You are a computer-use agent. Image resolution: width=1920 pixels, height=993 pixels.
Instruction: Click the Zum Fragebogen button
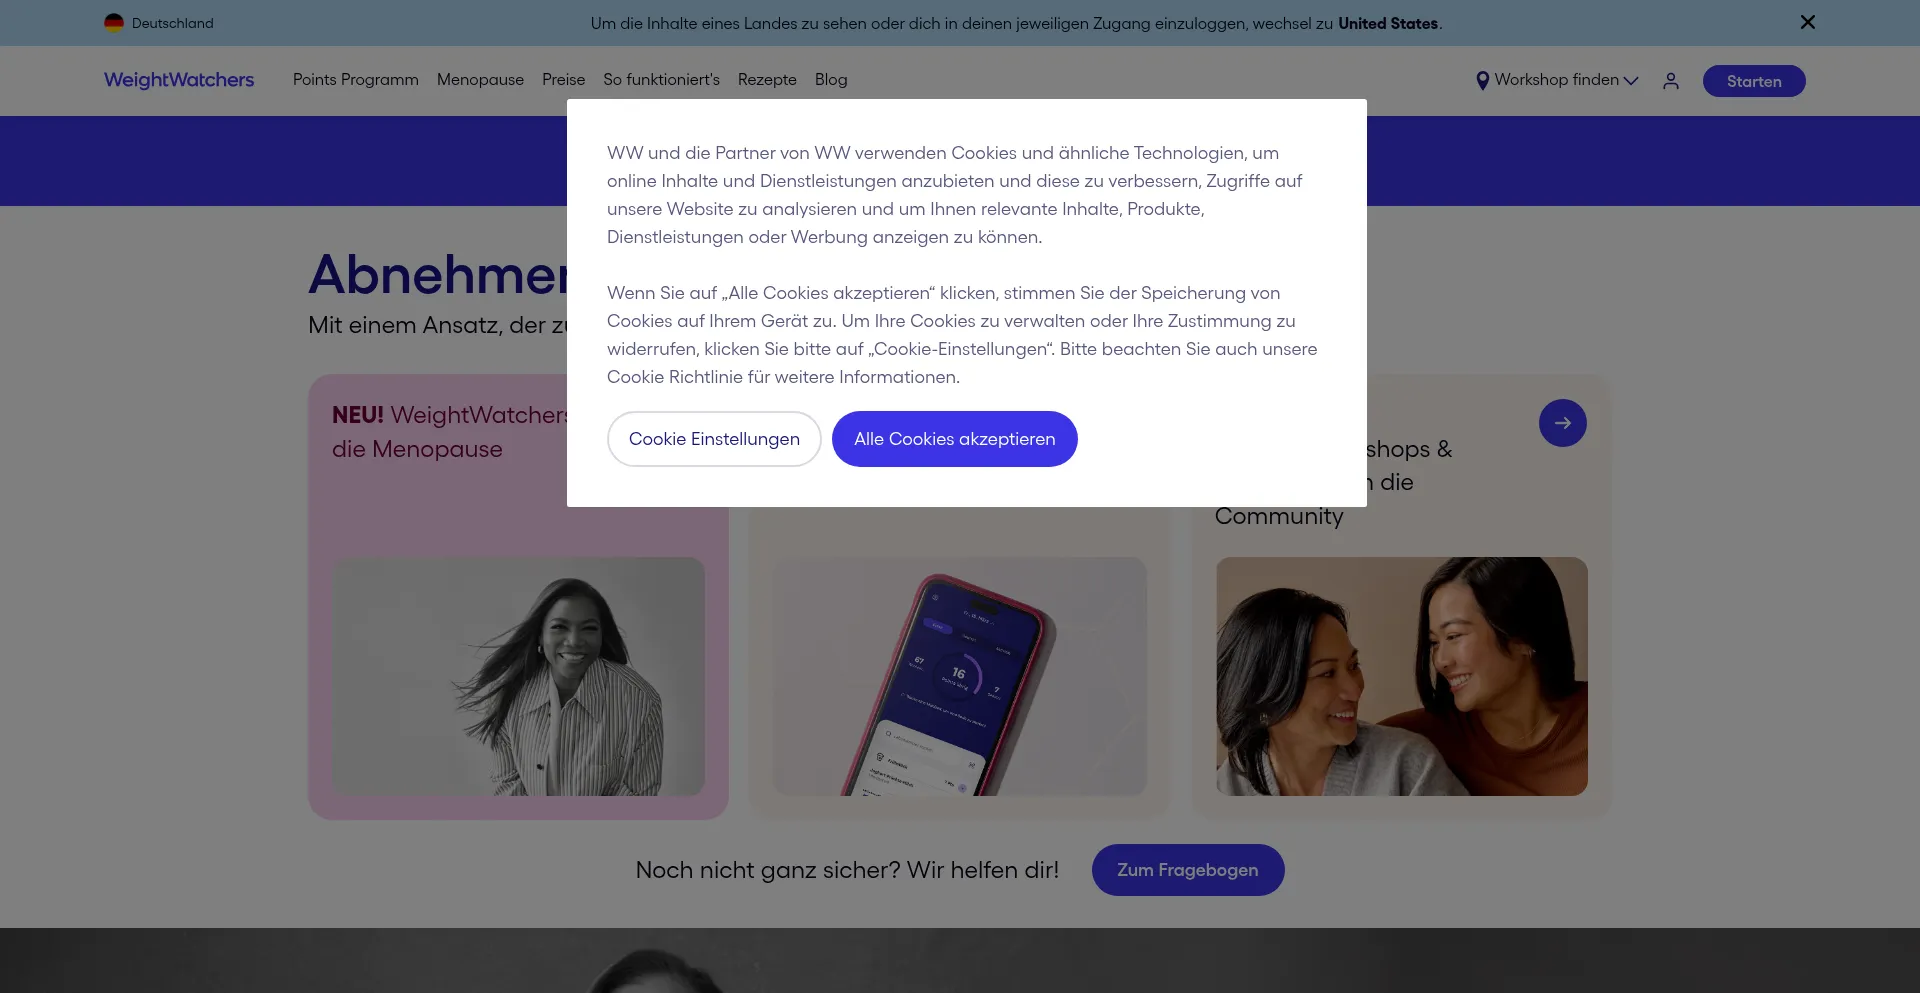tap(1188, 870)
